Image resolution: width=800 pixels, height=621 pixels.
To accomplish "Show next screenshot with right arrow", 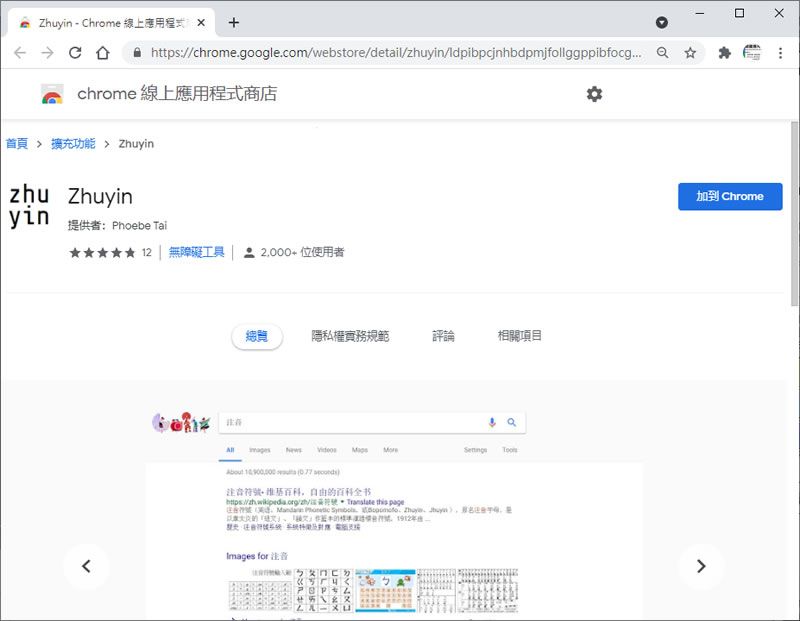I will coord(701,566).
